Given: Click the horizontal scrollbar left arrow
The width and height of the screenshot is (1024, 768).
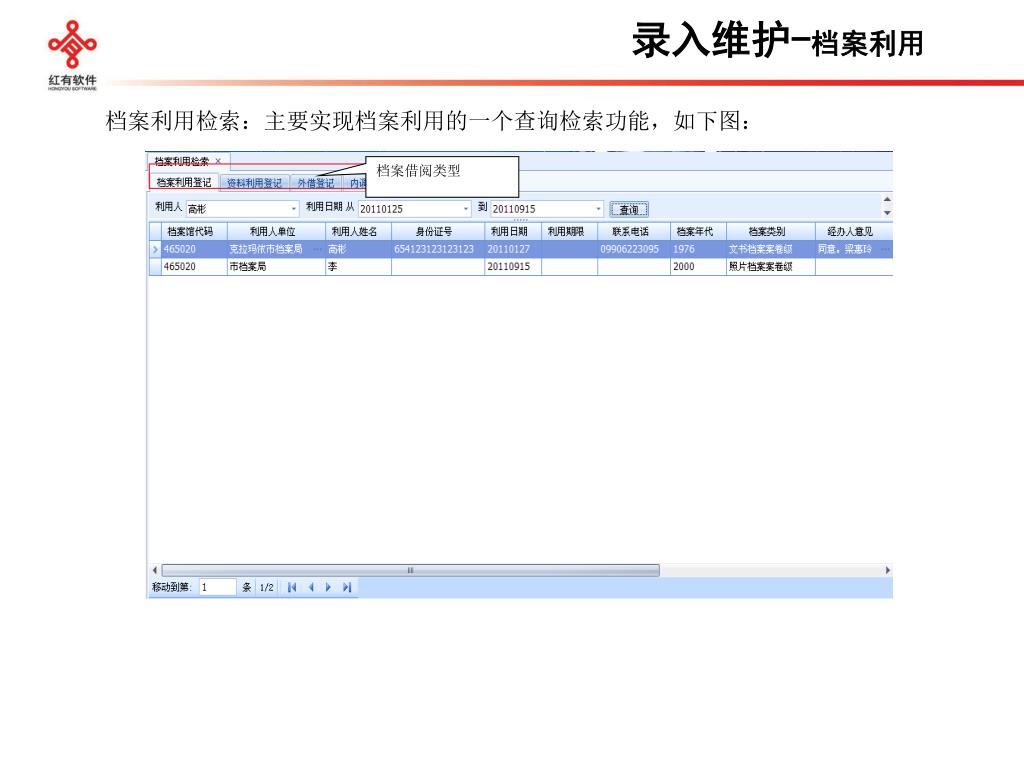Looking at the screenshot, I should (155, 570).
